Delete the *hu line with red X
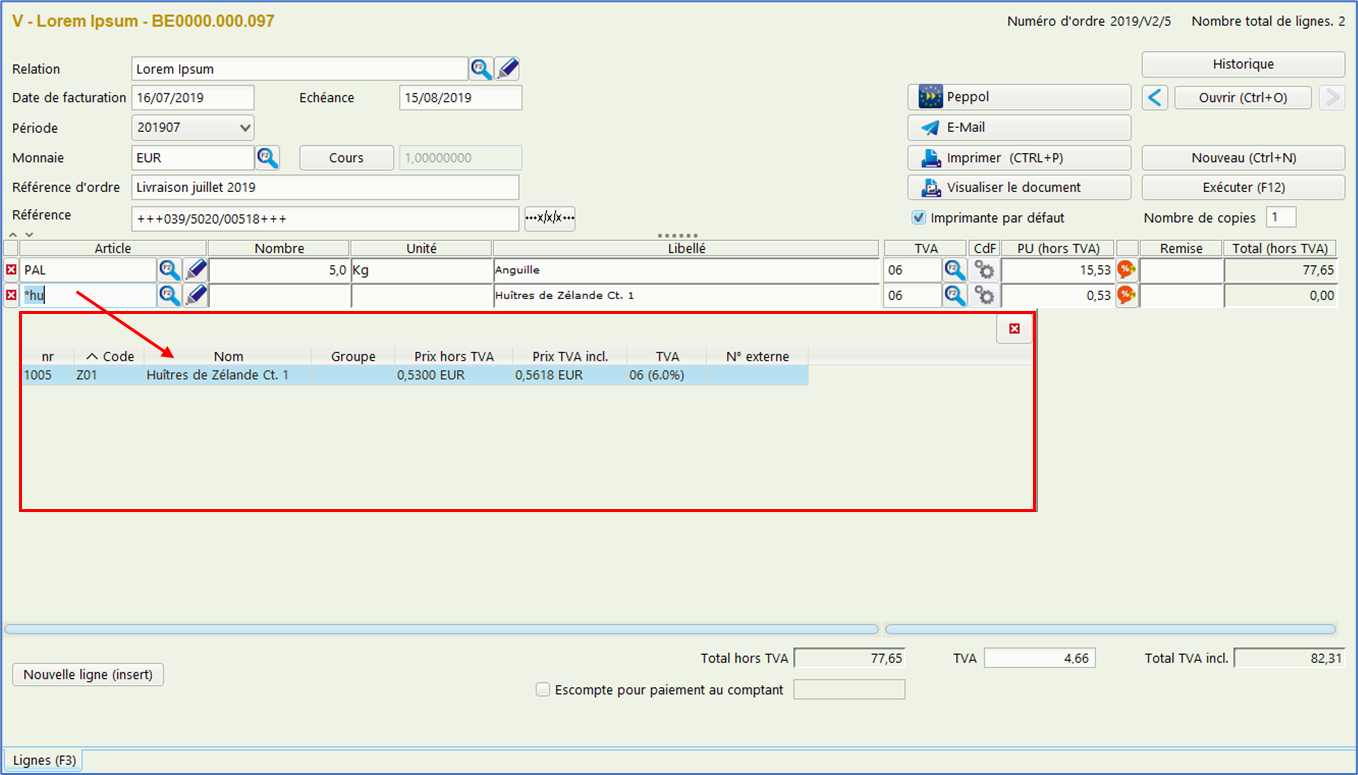Screen dimensions: 1358x775 11,295
